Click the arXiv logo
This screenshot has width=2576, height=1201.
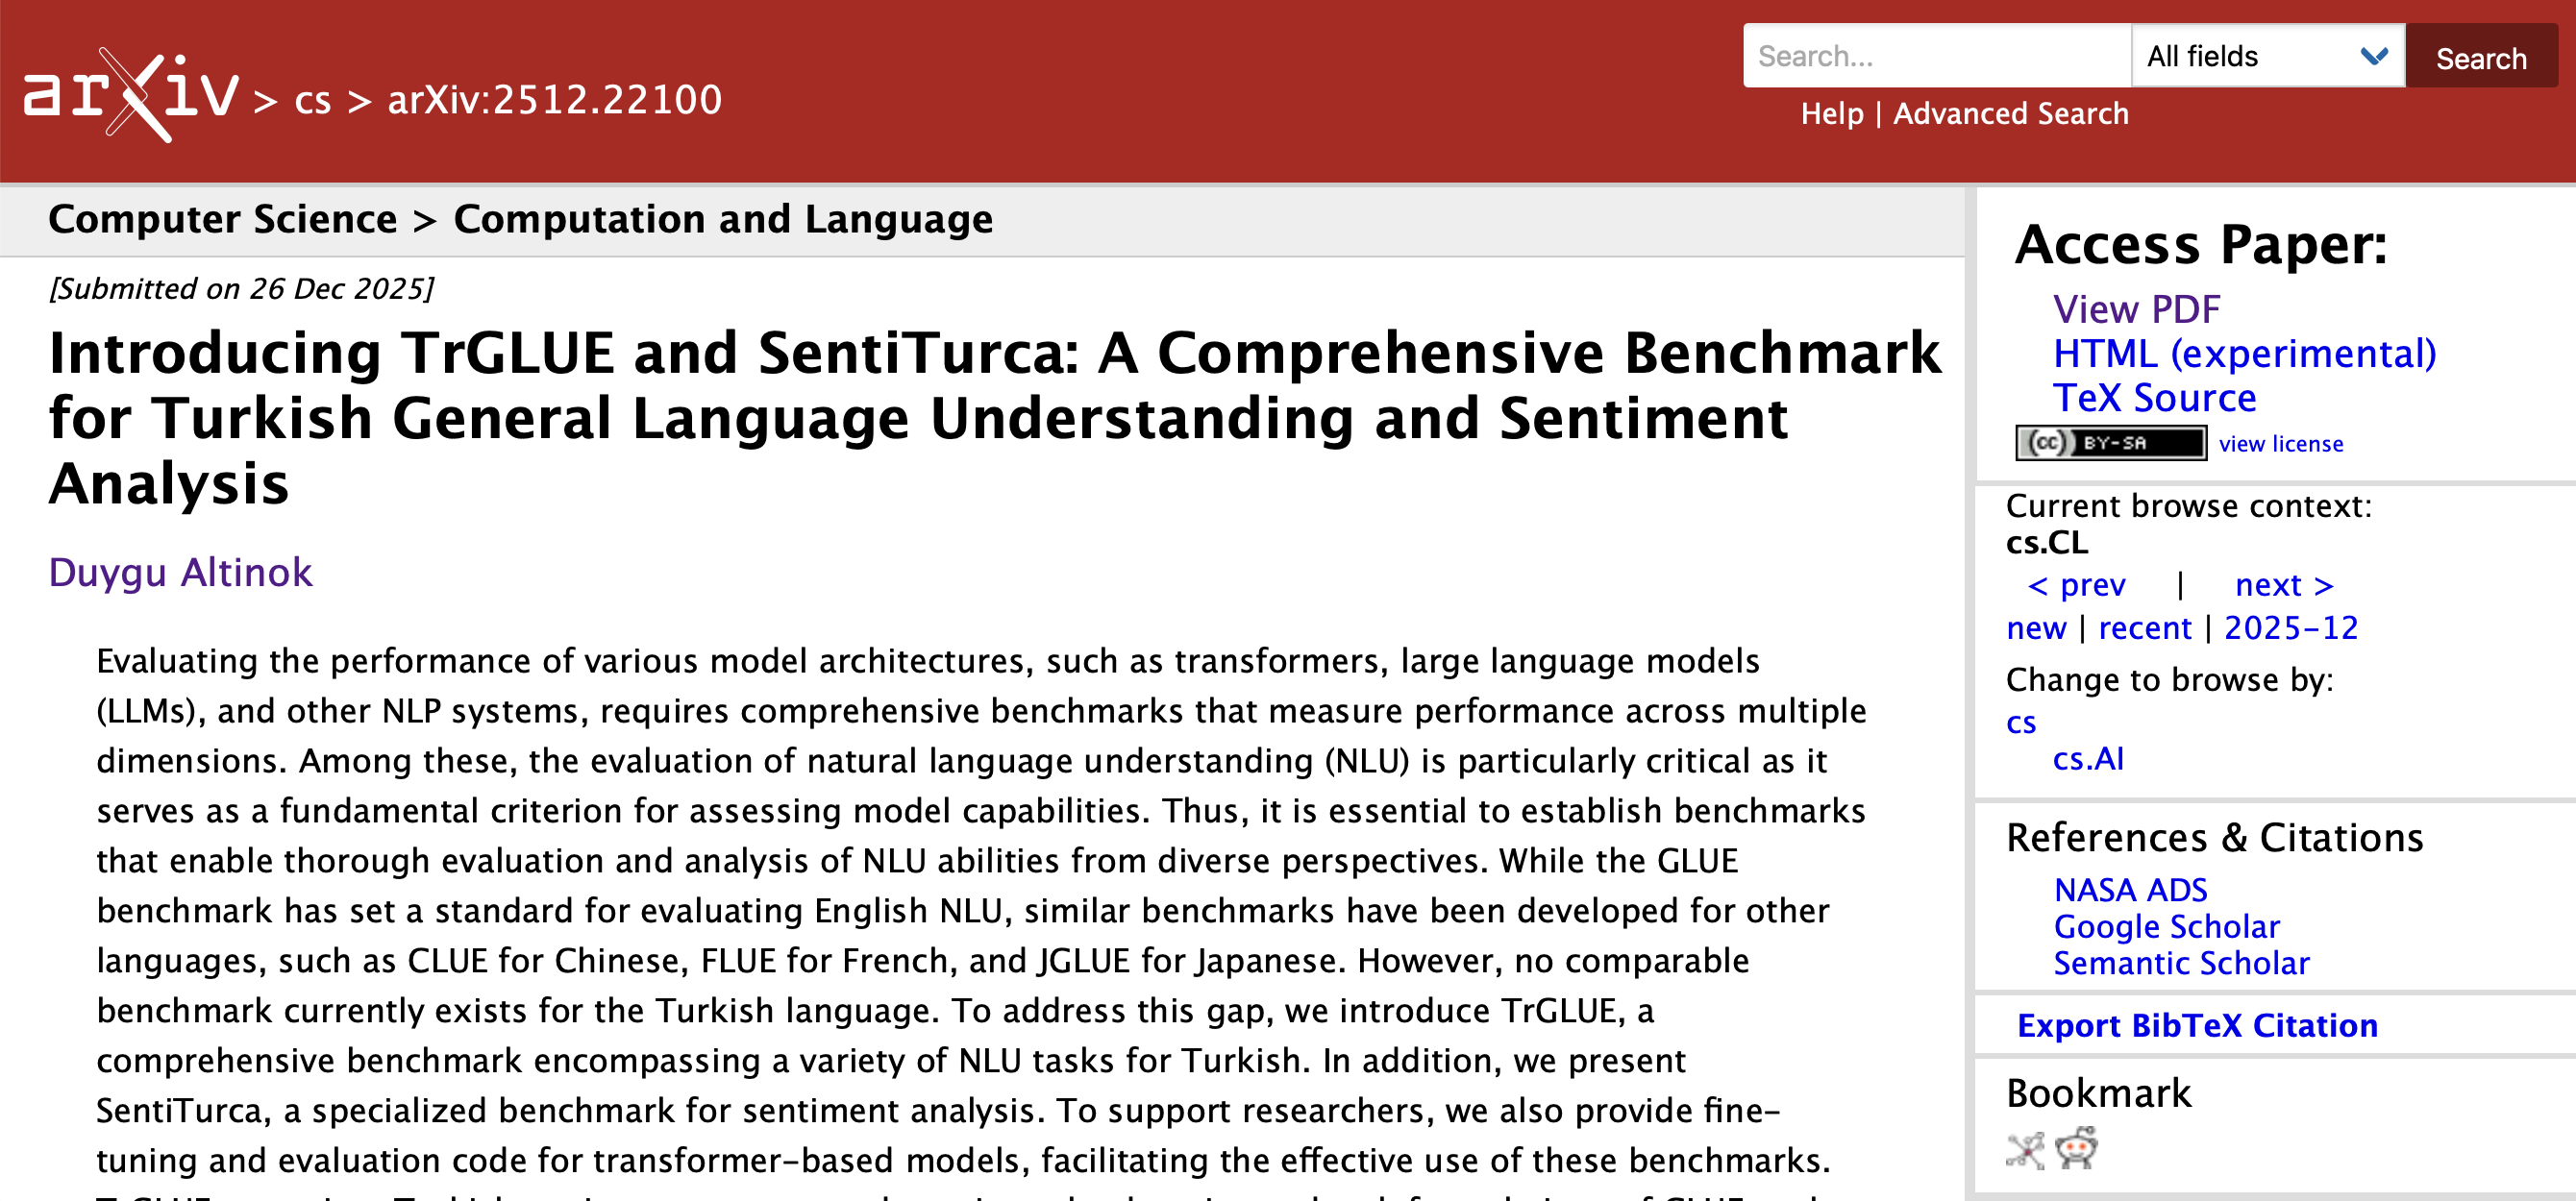[x=131, y=95]
